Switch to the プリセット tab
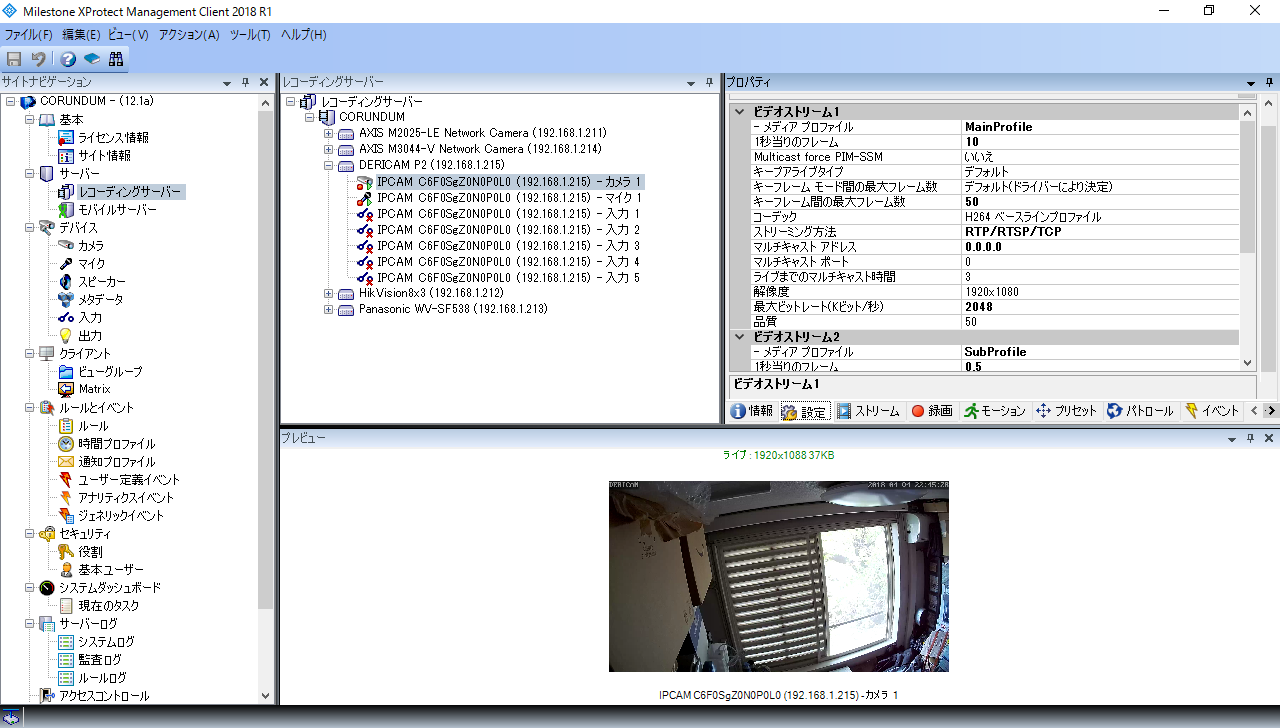The height and width of the screenshot is (728, 1280). 1066,411
